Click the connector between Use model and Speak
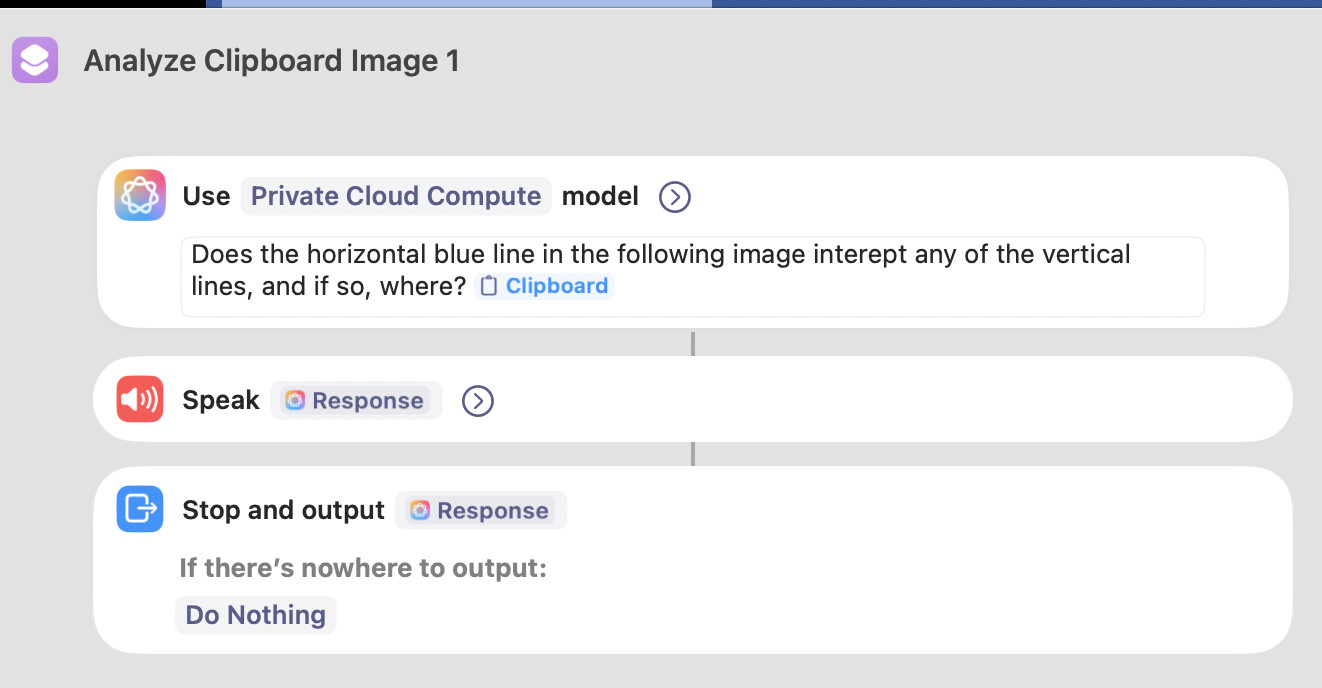Screen dimensions: 1322x688 tap(692, 343)
